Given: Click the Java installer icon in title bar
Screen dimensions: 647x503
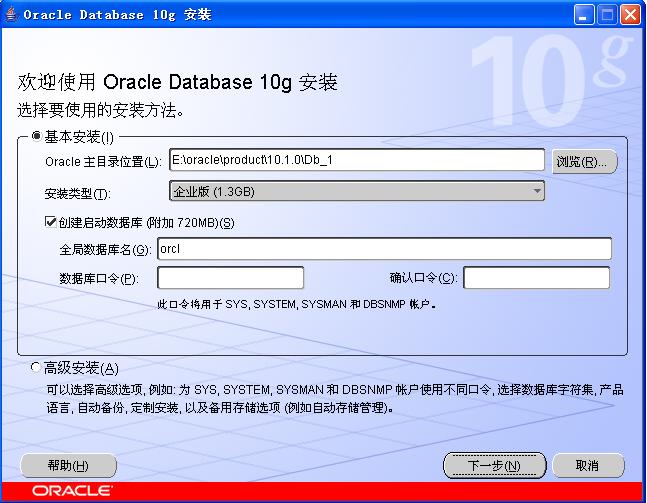Looking at the screenshot, I should pyautogui.click(x=11, y=15).
